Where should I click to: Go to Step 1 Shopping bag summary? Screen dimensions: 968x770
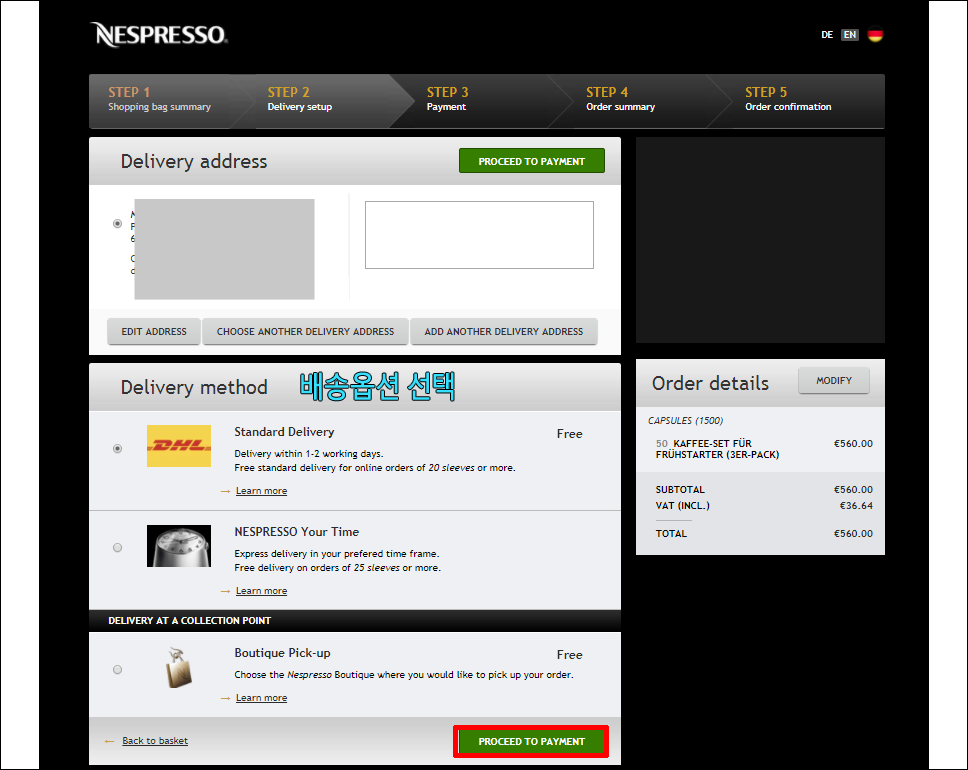(x=159, y=99)
